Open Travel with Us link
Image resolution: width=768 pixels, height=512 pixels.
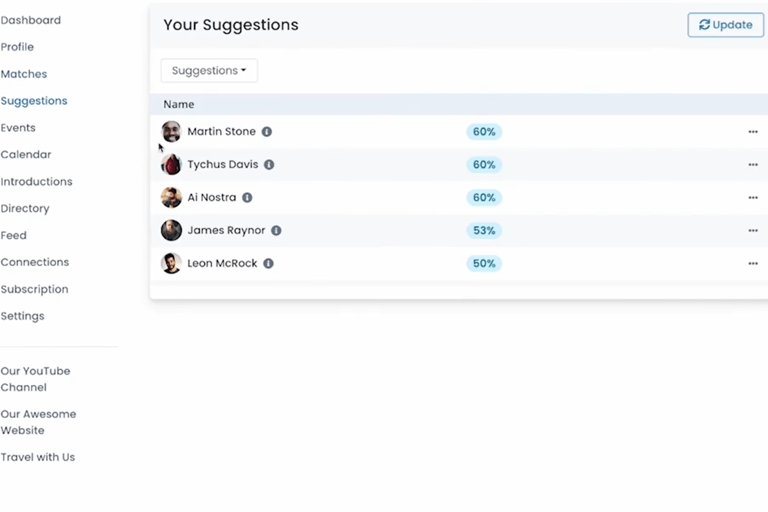tap(38, 457)
